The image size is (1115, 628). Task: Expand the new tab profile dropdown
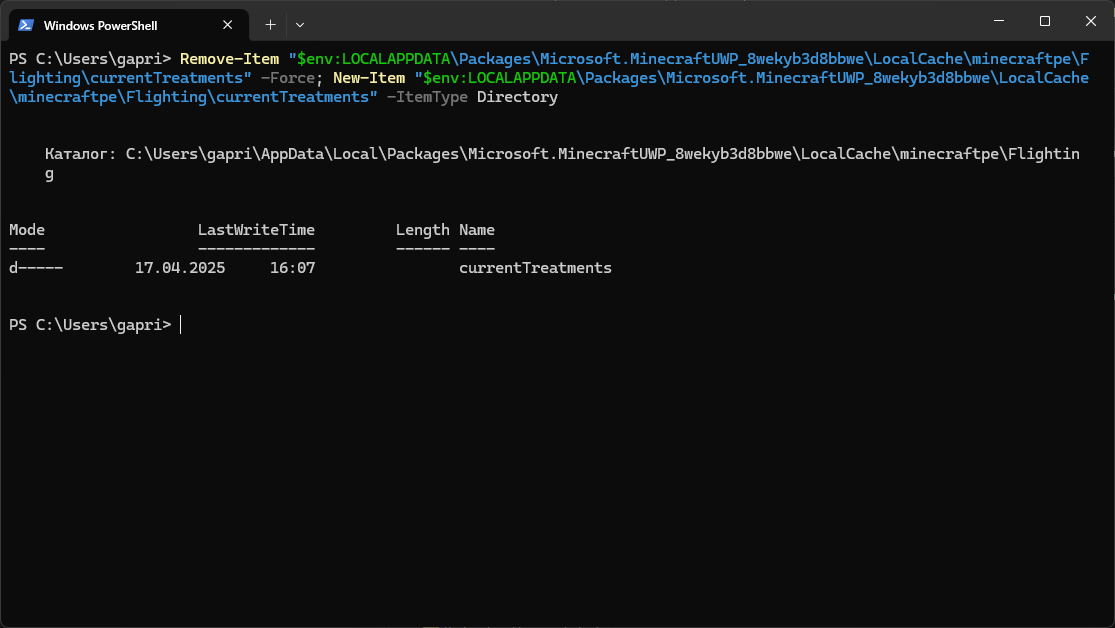coord(300,25)
